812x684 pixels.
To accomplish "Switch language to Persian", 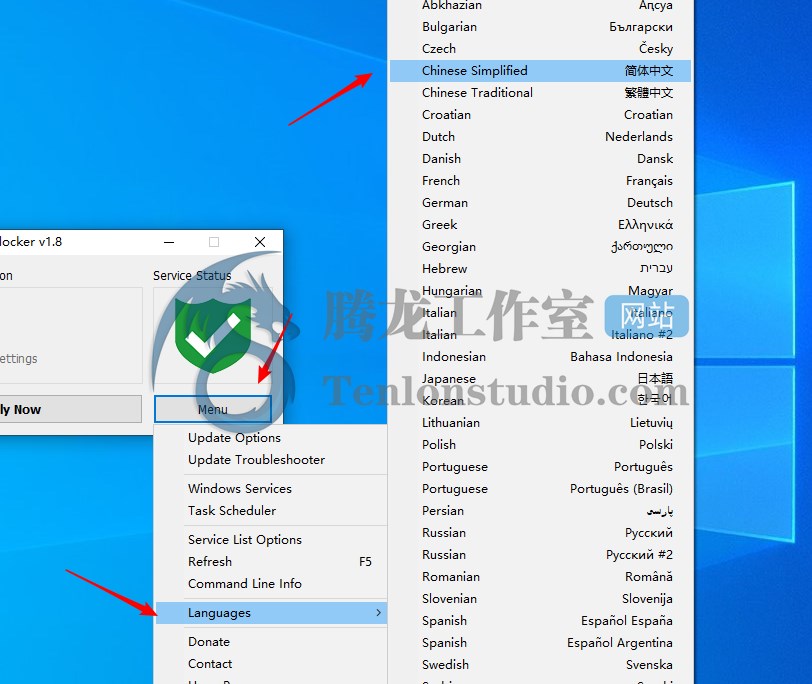I will (x=540, y=511).
